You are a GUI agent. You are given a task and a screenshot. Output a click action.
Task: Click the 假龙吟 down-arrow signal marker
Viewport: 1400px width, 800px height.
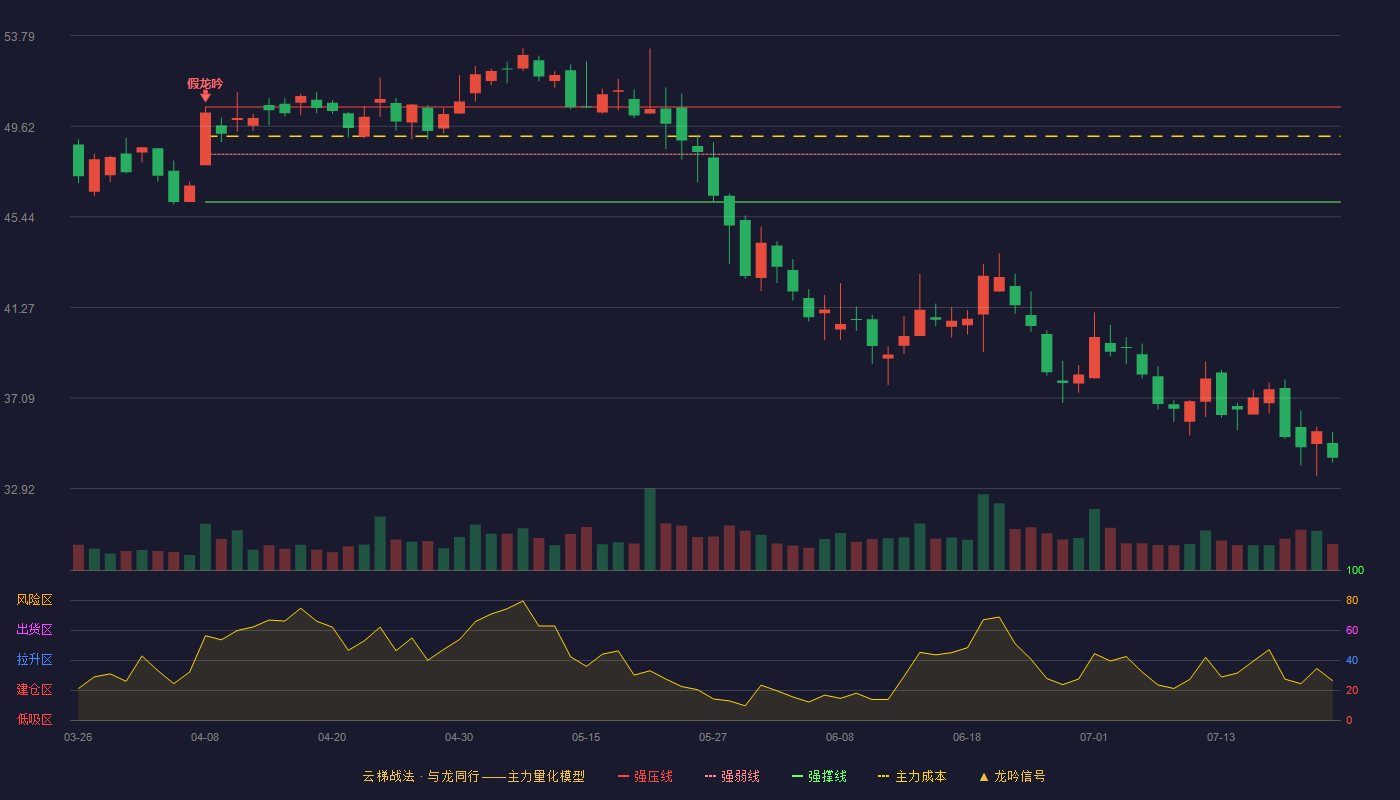click(x=205, y=96)
